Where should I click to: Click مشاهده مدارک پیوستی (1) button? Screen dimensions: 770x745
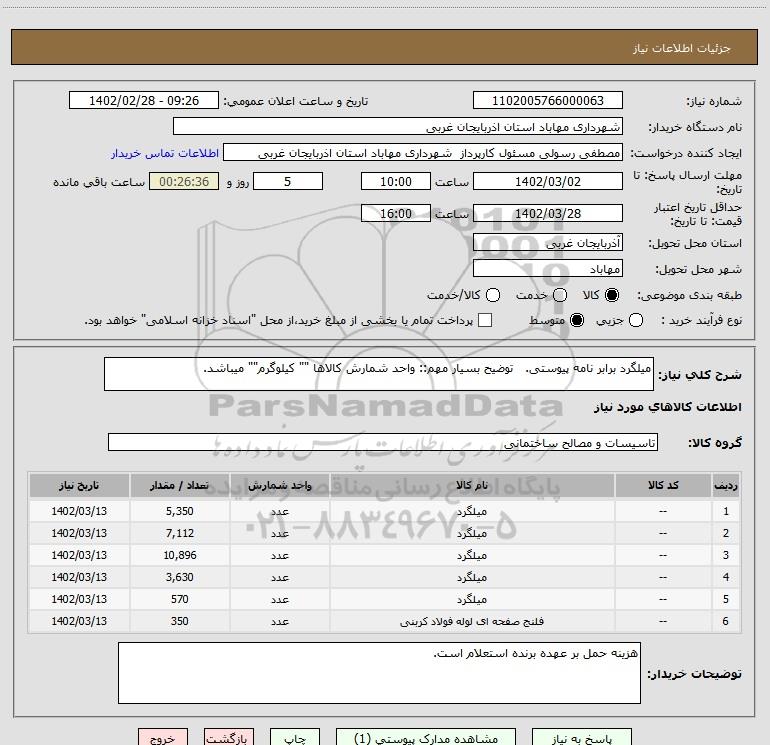pyautogui.click(x=426, y=737)
